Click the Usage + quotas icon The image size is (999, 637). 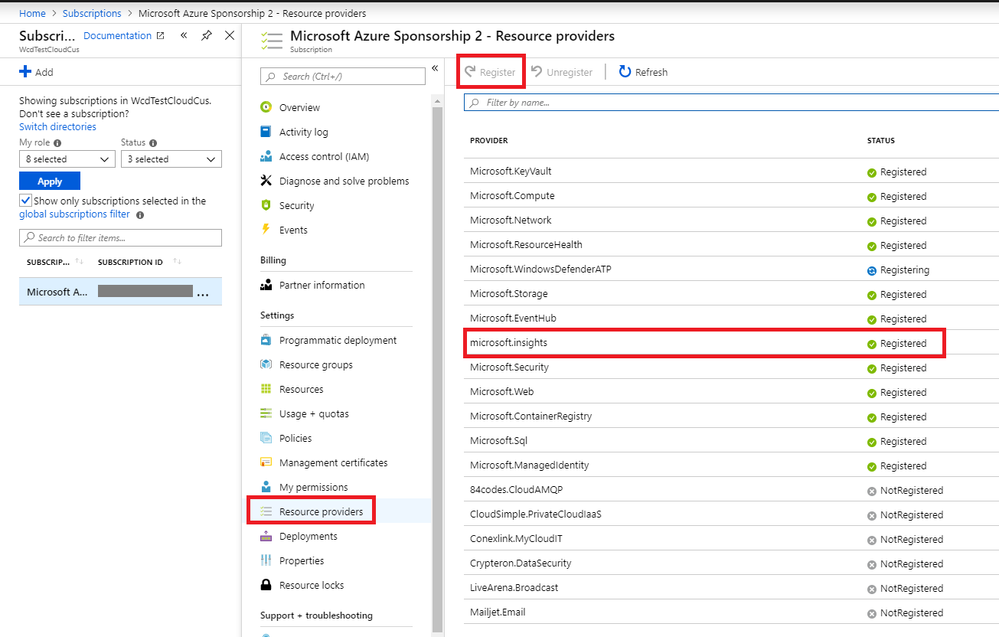pyautogui.click(x=266, y=413)
